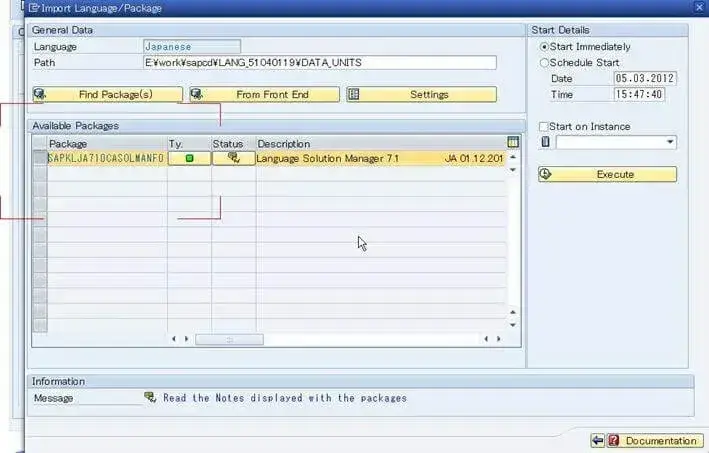Enable the Start on Instance checkbox
The width and height of the screenshot is (709, 453).
coord(544,126)
